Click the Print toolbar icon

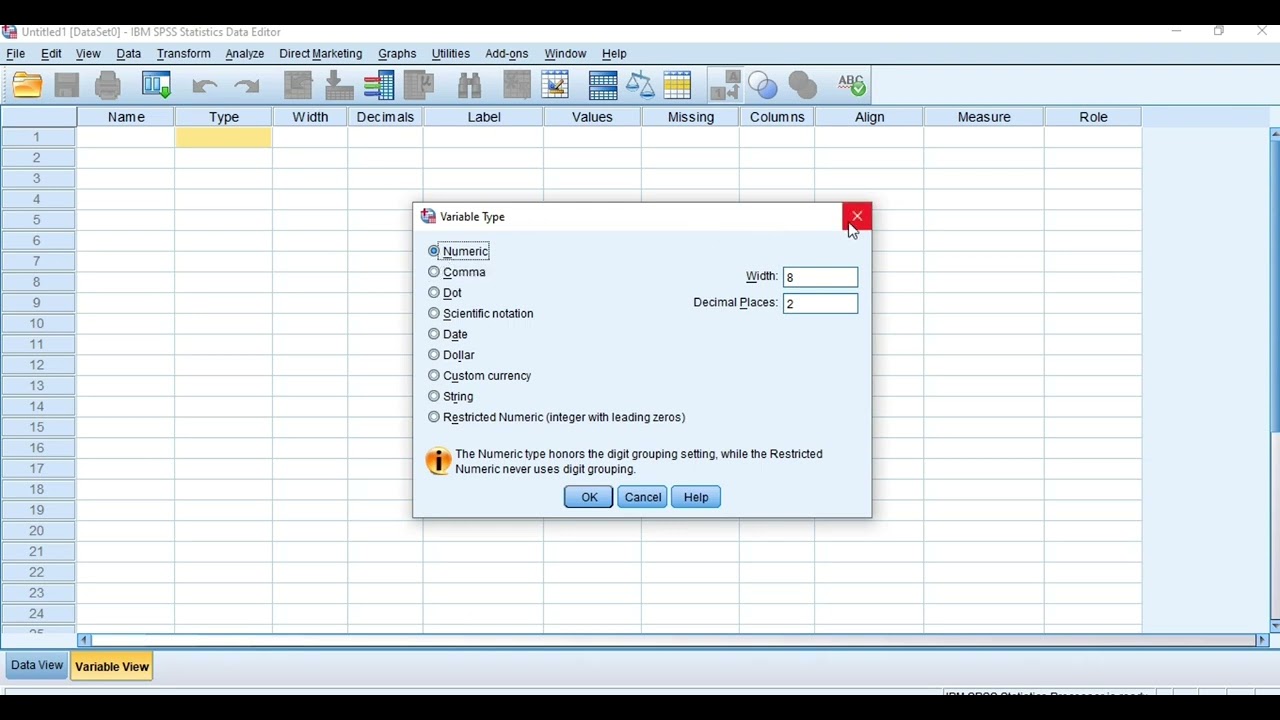108,86
